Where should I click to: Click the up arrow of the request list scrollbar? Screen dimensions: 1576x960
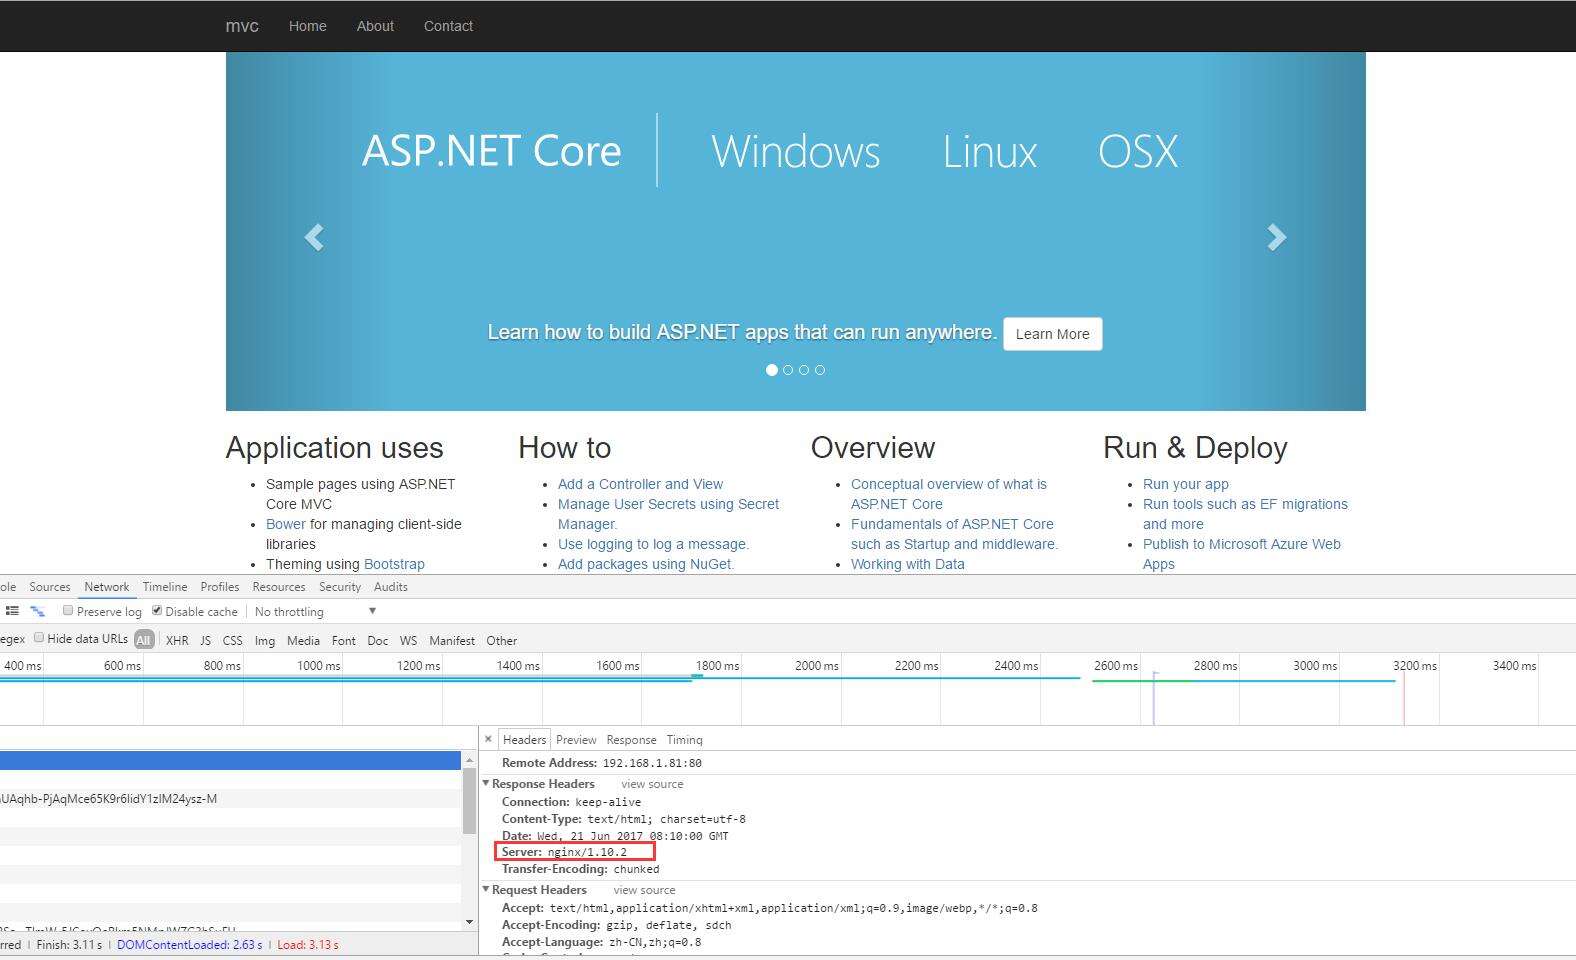click(x=469, y=760)
